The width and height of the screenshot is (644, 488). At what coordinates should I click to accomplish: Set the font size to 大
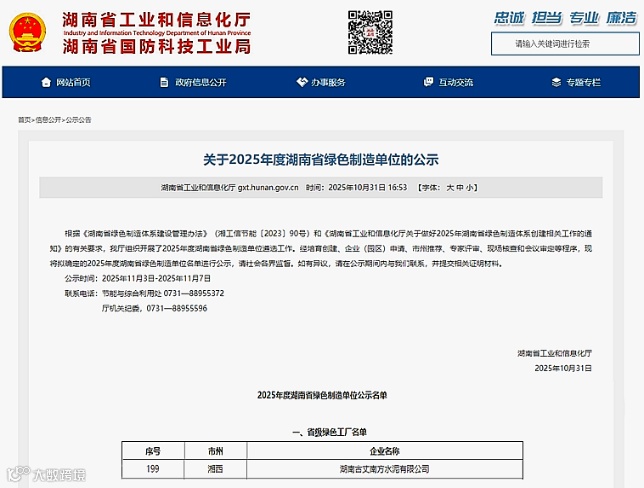coord(450,188)
